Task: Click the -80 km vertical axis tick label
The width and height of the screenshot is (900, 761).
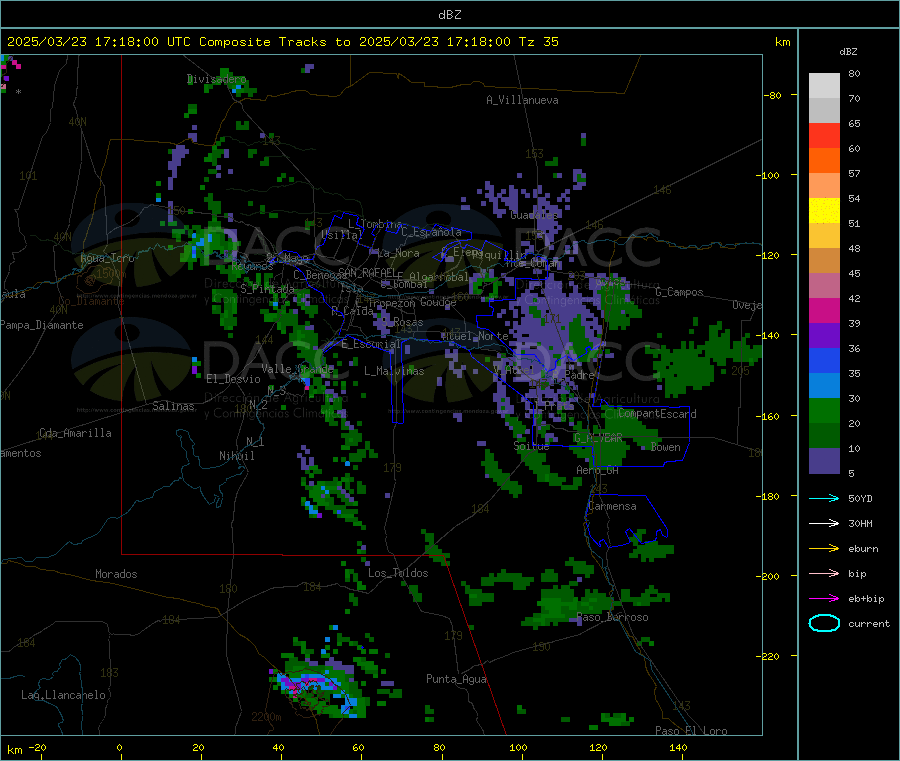Action: pyautogui.click(x=772, y=95)
